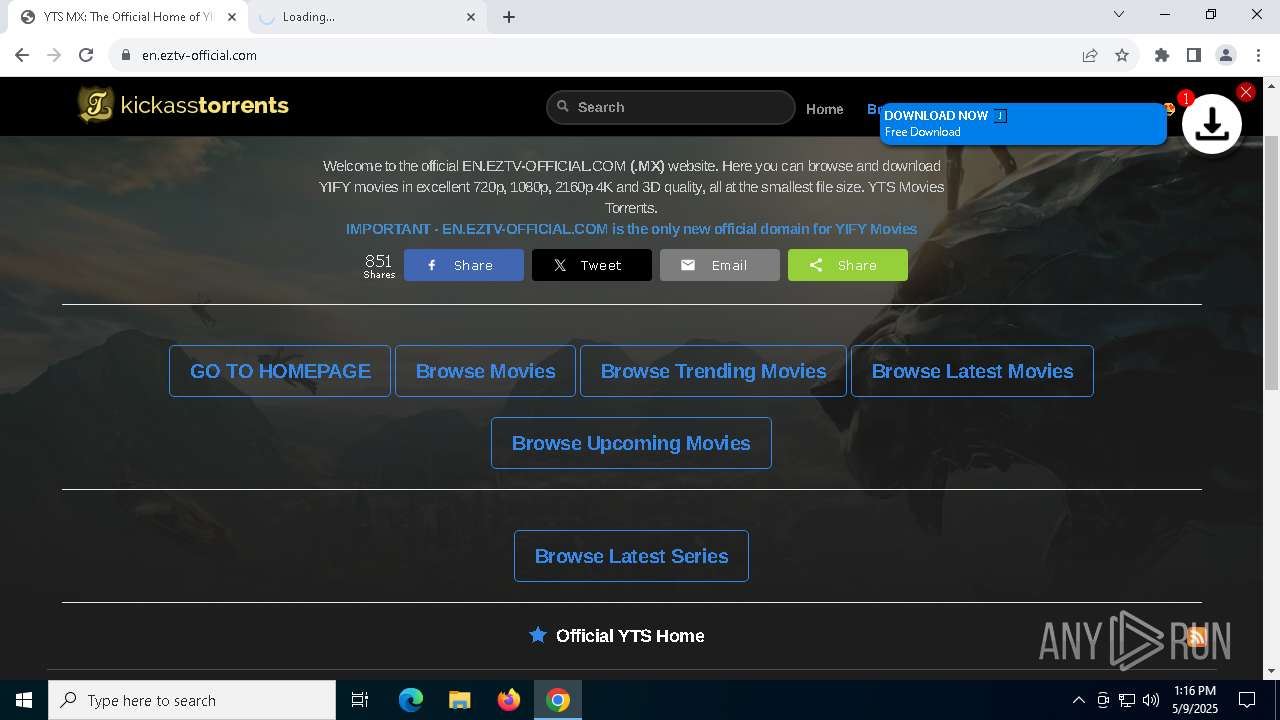
Task: Open network settings tray icon
Action: pos(1127,700)
